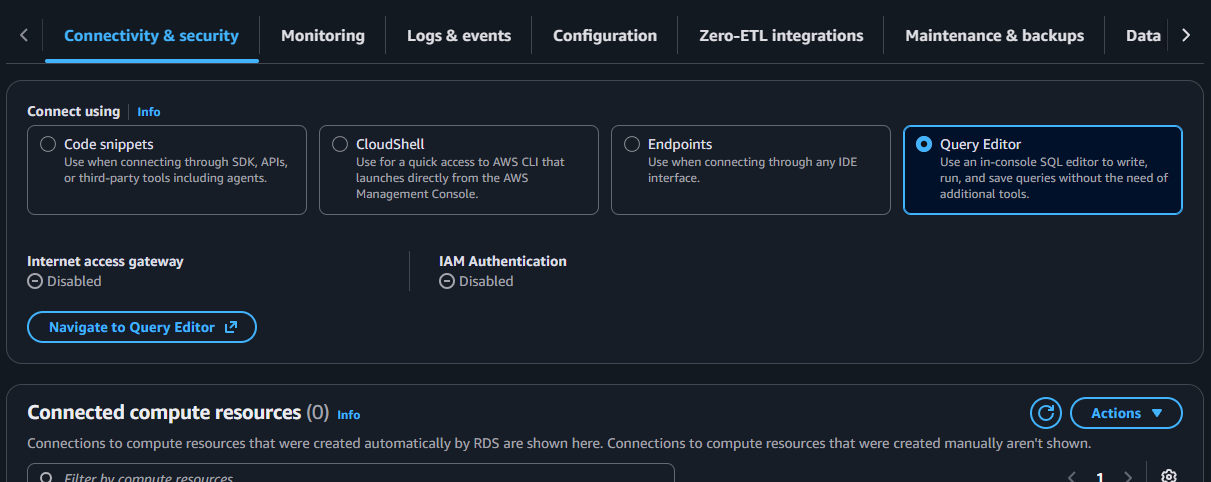Open the Connectivity & security tab
The image size is (1211, 482).
(151, 36)
